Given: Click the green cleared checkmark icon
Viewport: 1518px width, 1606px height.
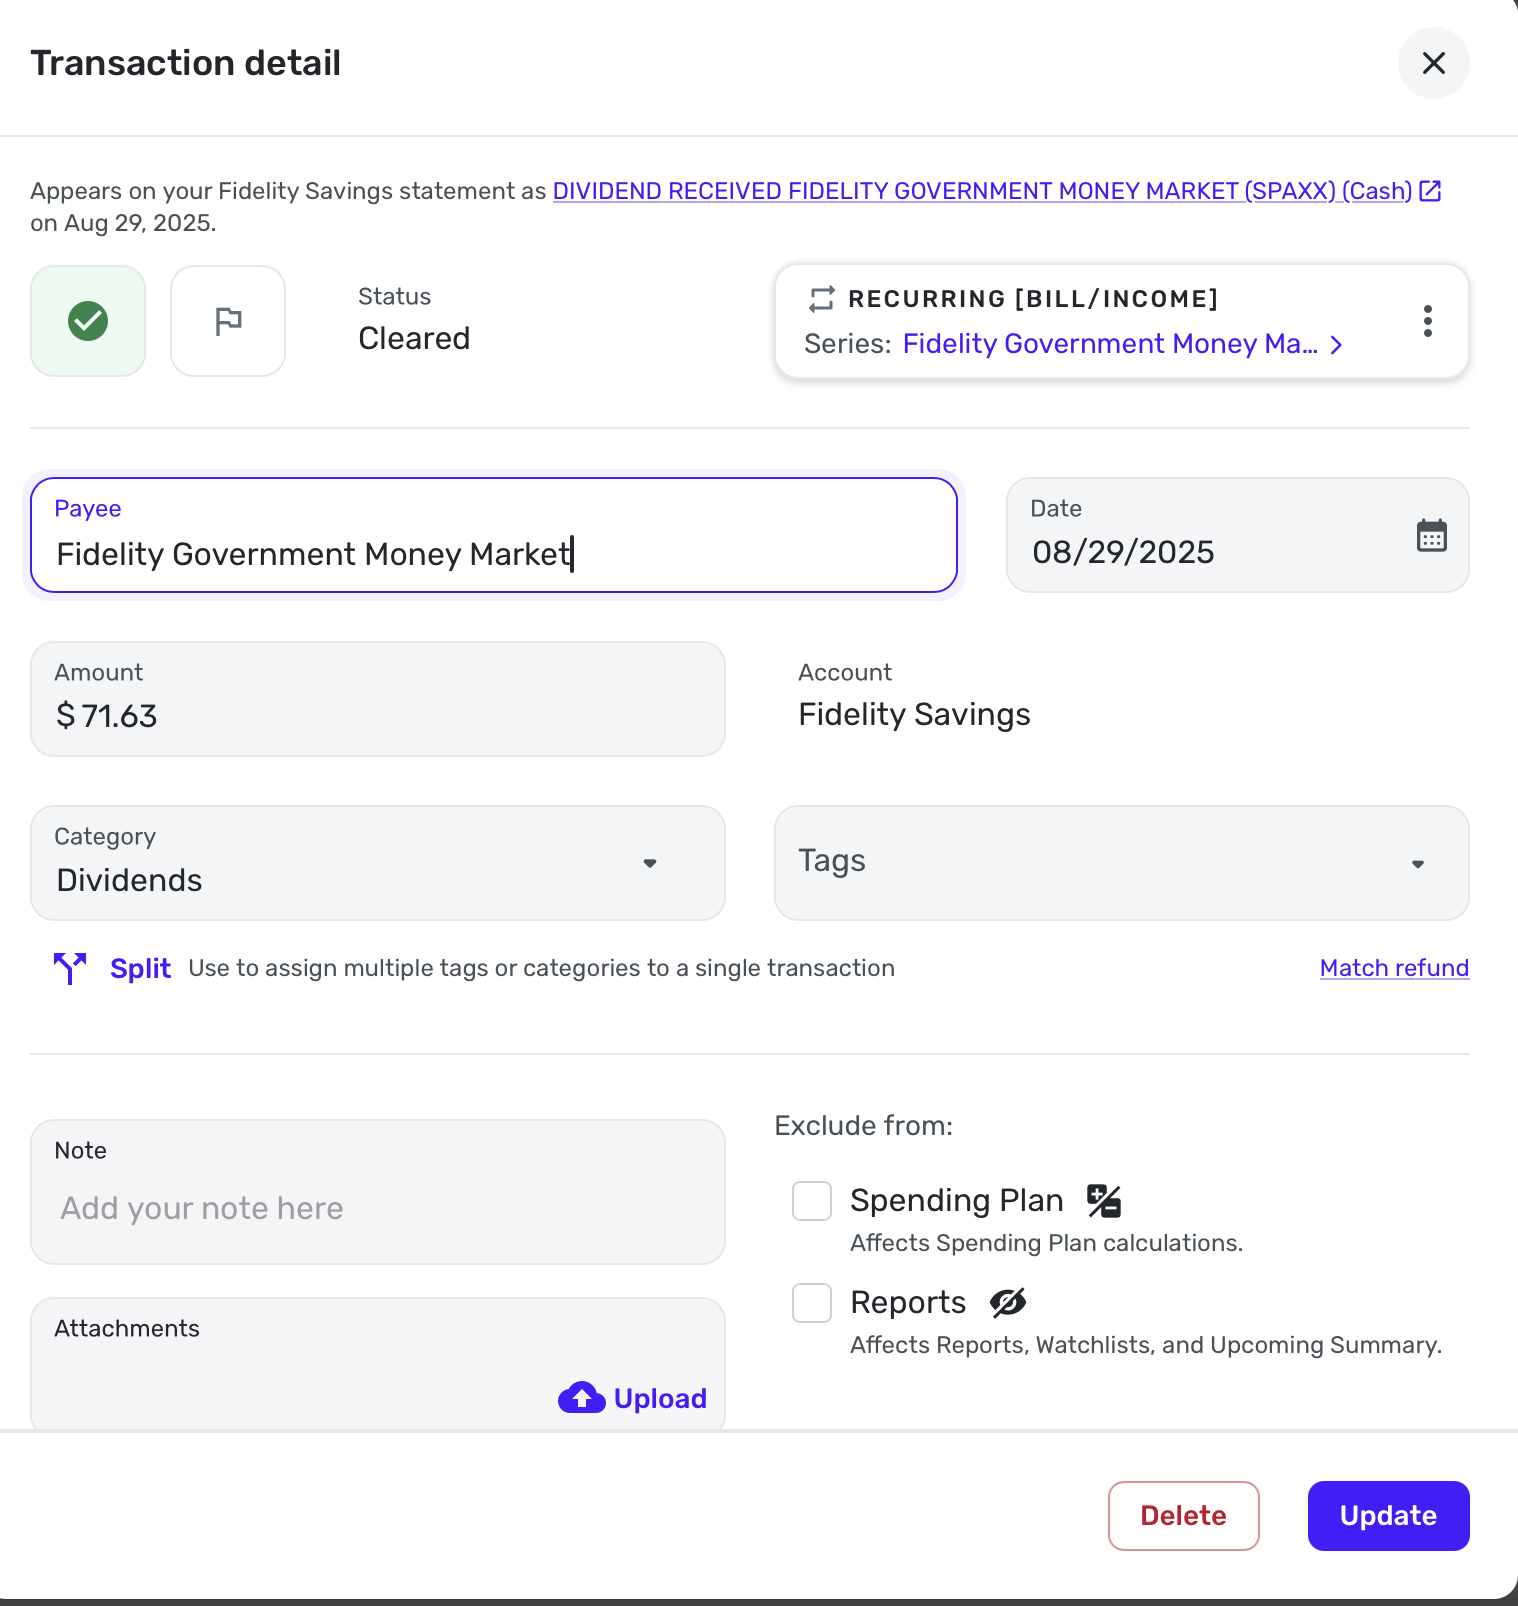Looking at the screenshot, I should [x=88, y=321].
